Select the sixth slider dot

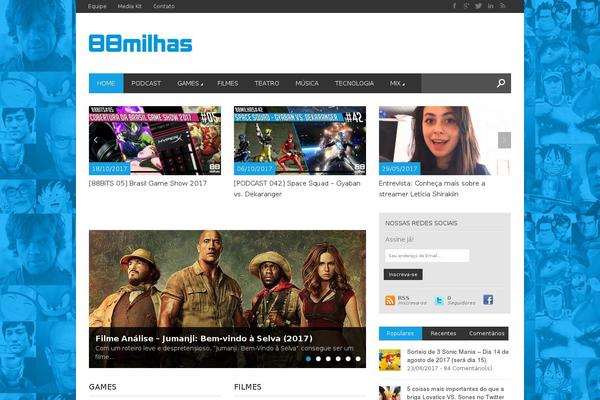coord(358,359)
